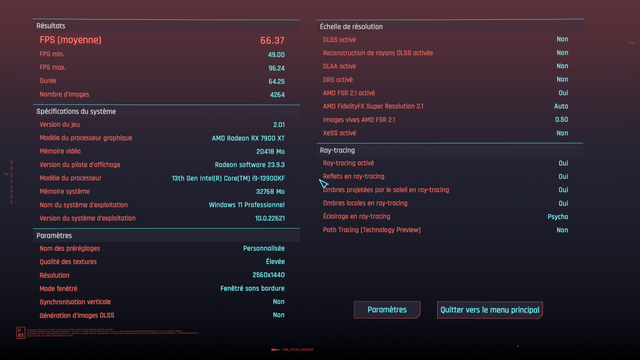Select the Qualité des textures value Élevée
Viewport: 640px width, 360px height.
click(275, 262)
